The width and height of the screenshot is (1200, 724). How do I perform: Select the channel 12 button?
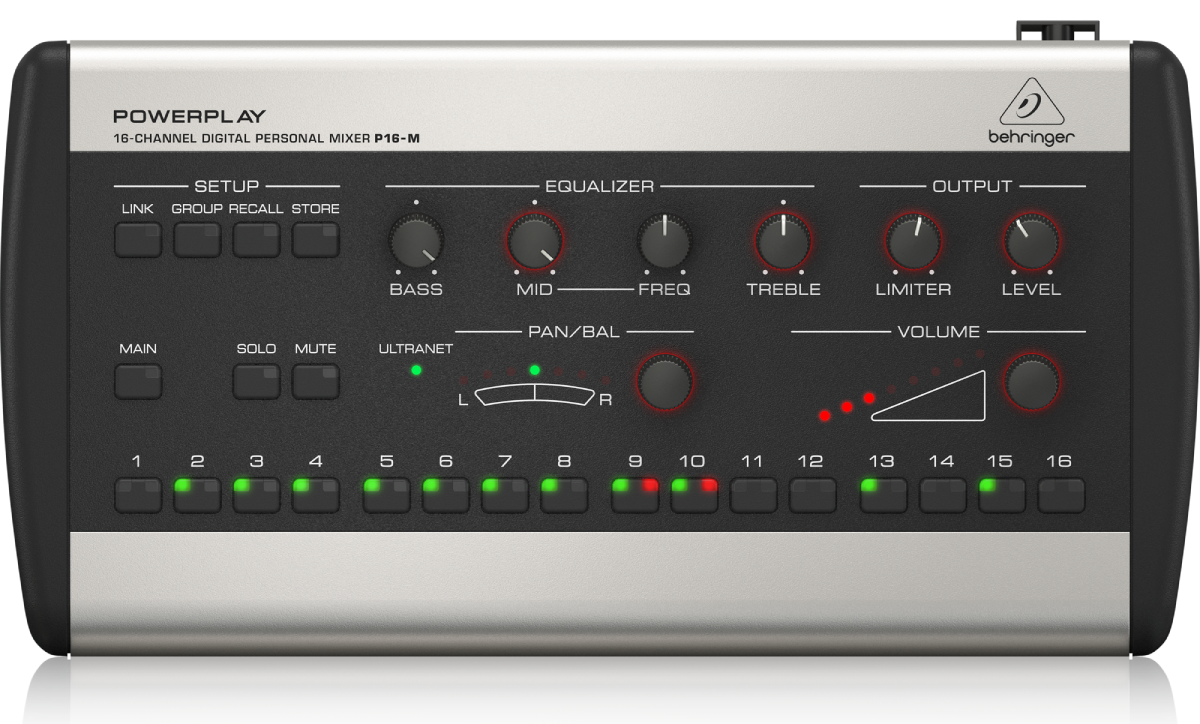[813, 495]
